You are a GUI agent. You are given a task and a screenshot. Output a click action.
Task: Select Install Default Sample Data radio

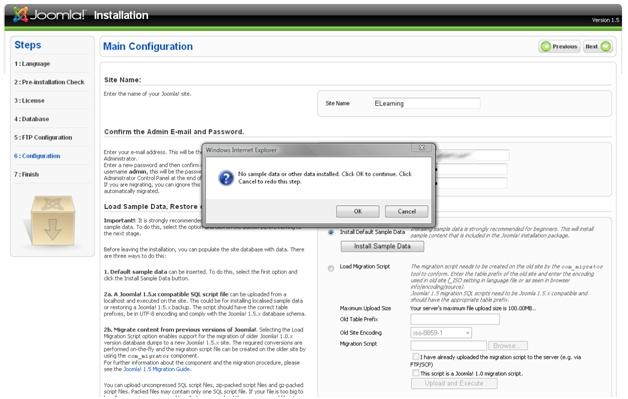pyautogui.click(x=331, y=232)
